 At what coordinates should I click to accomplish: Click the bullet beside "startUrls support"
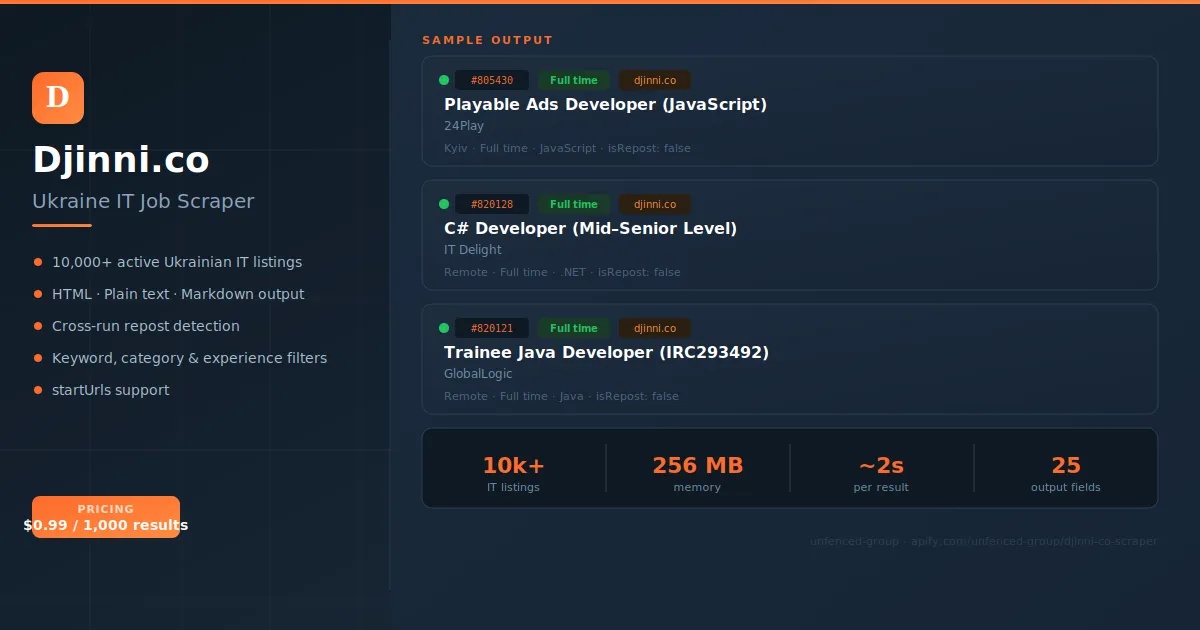point(38,390)
